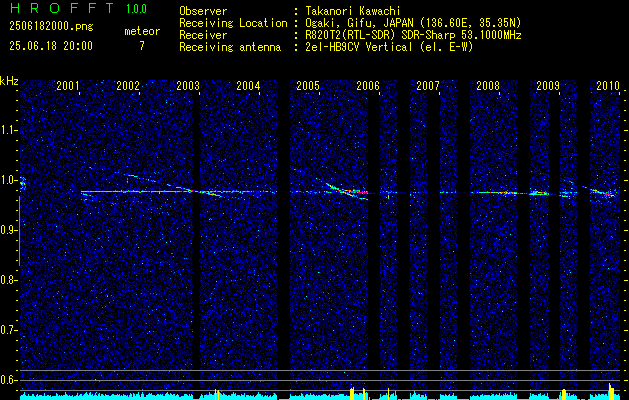Select the 0.8 frequency axis label
The height and width of the screenshot is (400, 629).
[x=9, y=280]
